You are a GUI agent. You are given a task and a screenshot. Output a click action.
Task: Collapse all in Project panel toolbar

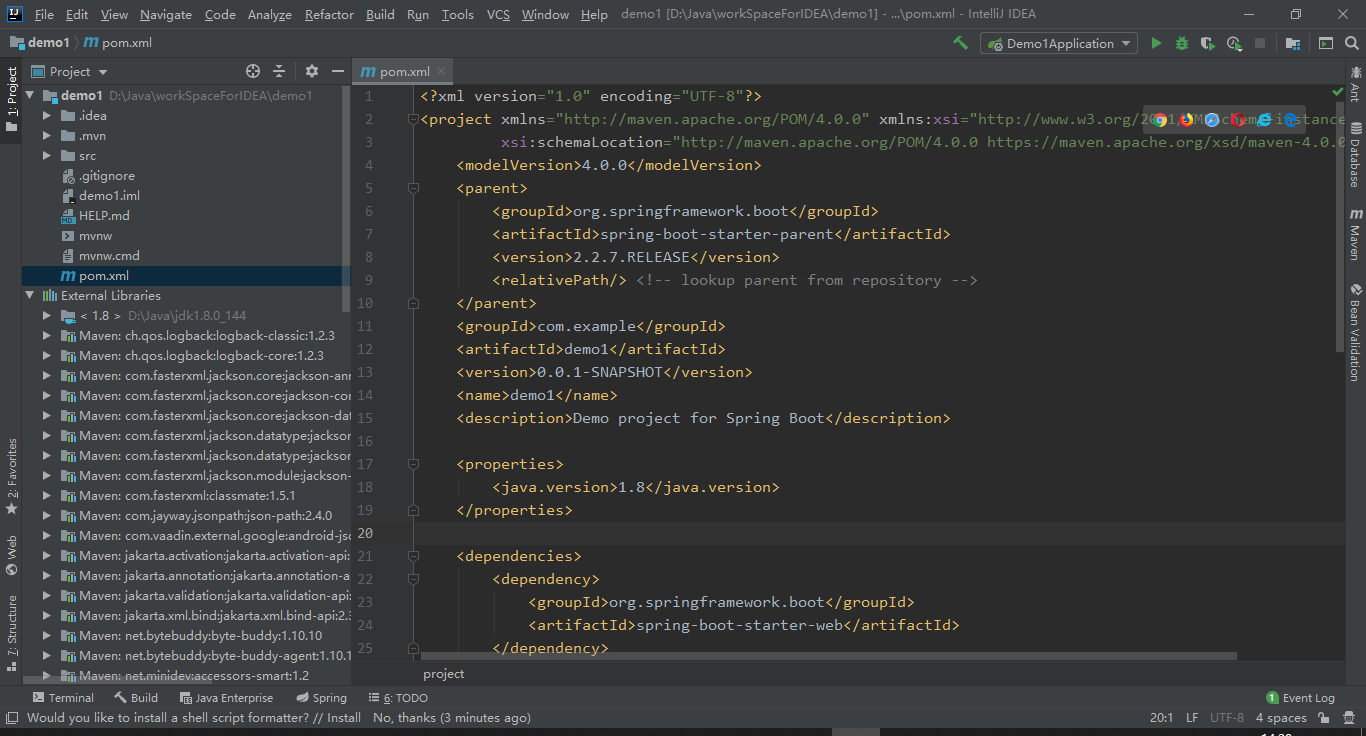tap(279, 71)
